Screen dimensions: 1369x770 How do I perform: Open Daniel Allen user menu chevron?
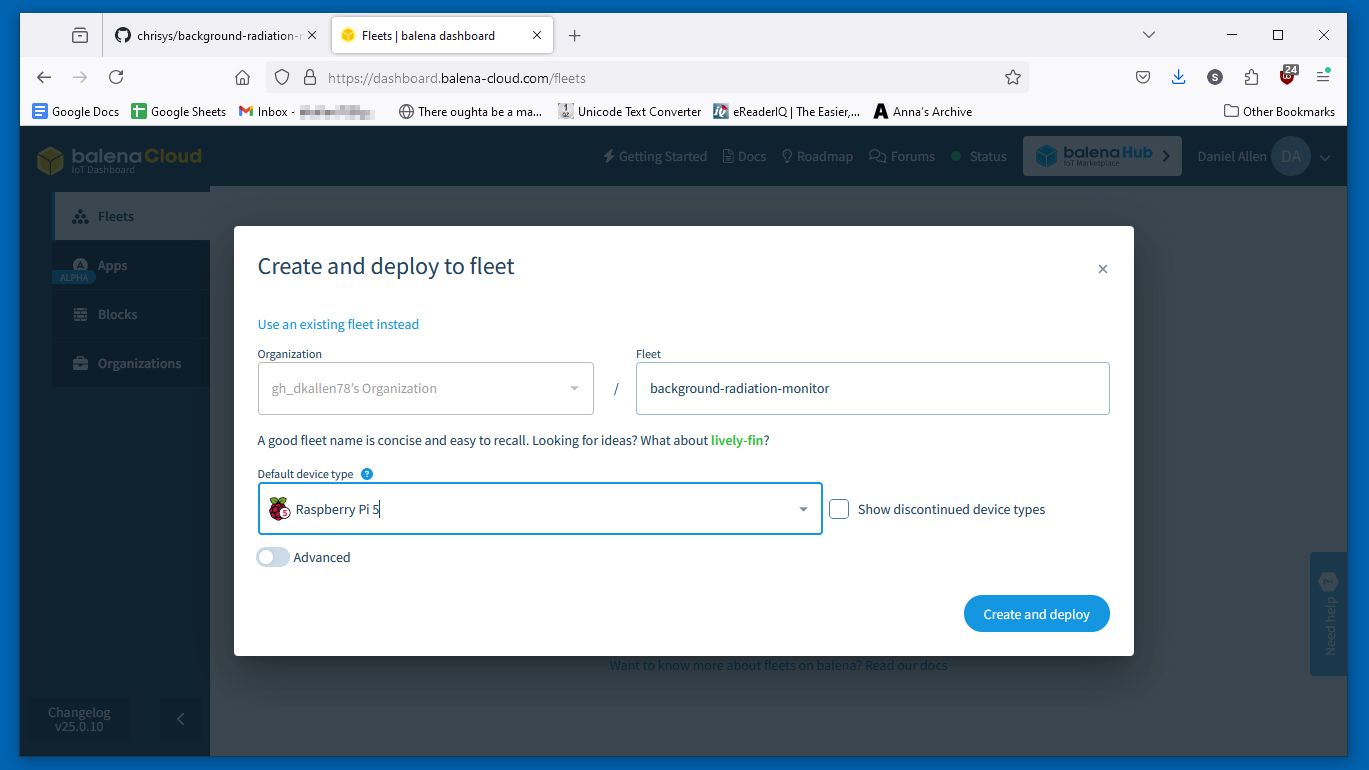coord(1325,157)
